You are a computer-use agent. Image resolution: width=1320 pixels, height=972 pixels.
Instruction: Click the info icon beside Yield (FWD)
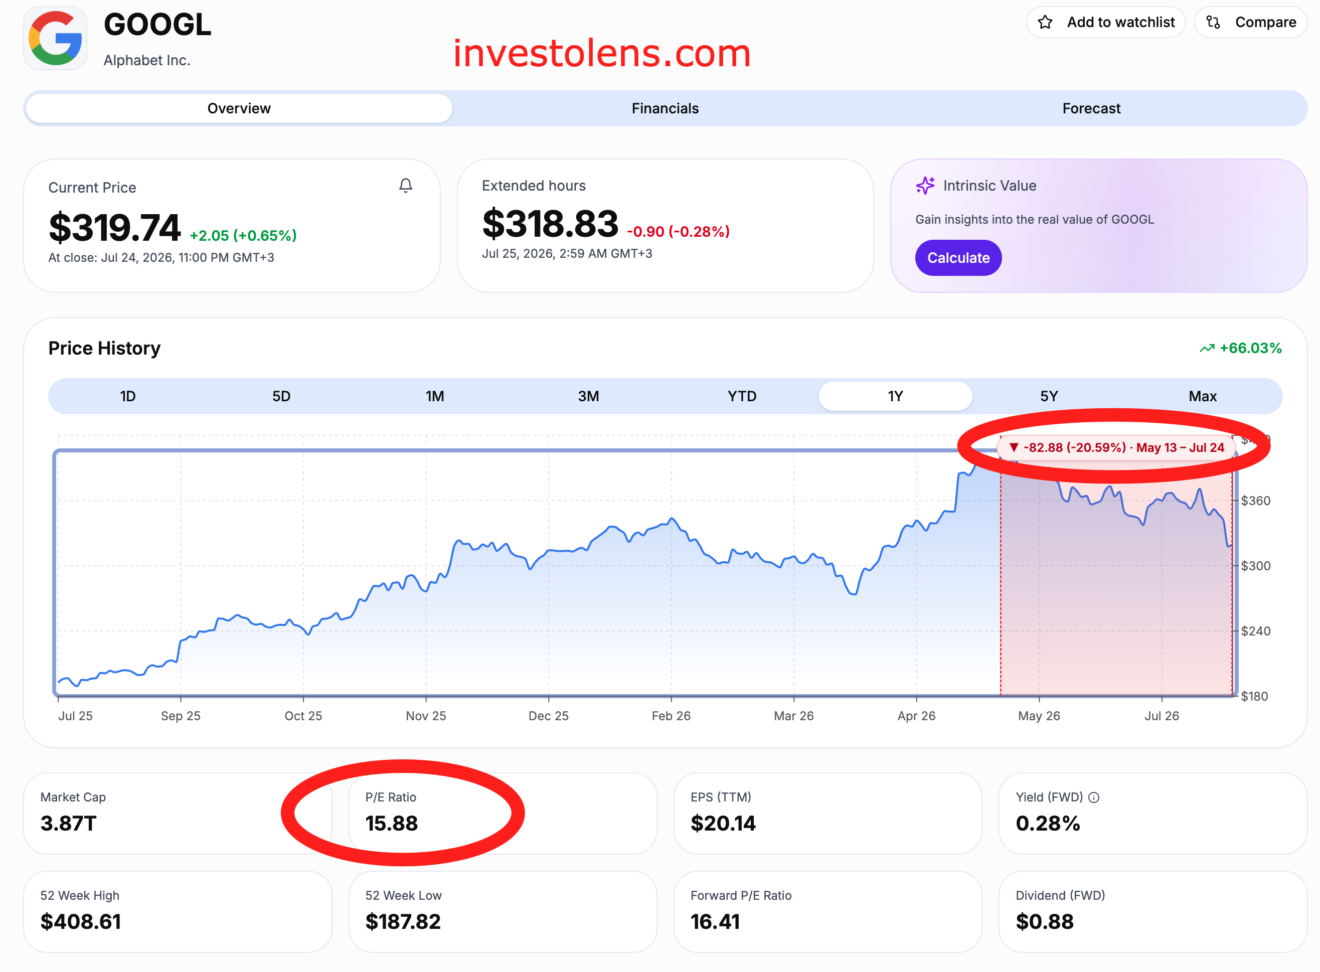1094,797
